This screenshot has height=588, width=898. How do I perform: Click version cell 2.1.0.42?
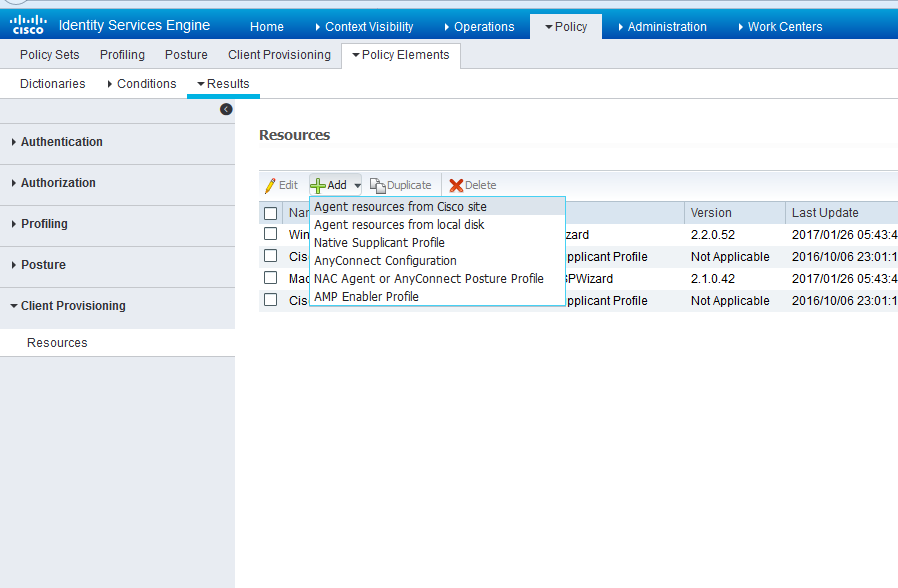tap(712, 279)
